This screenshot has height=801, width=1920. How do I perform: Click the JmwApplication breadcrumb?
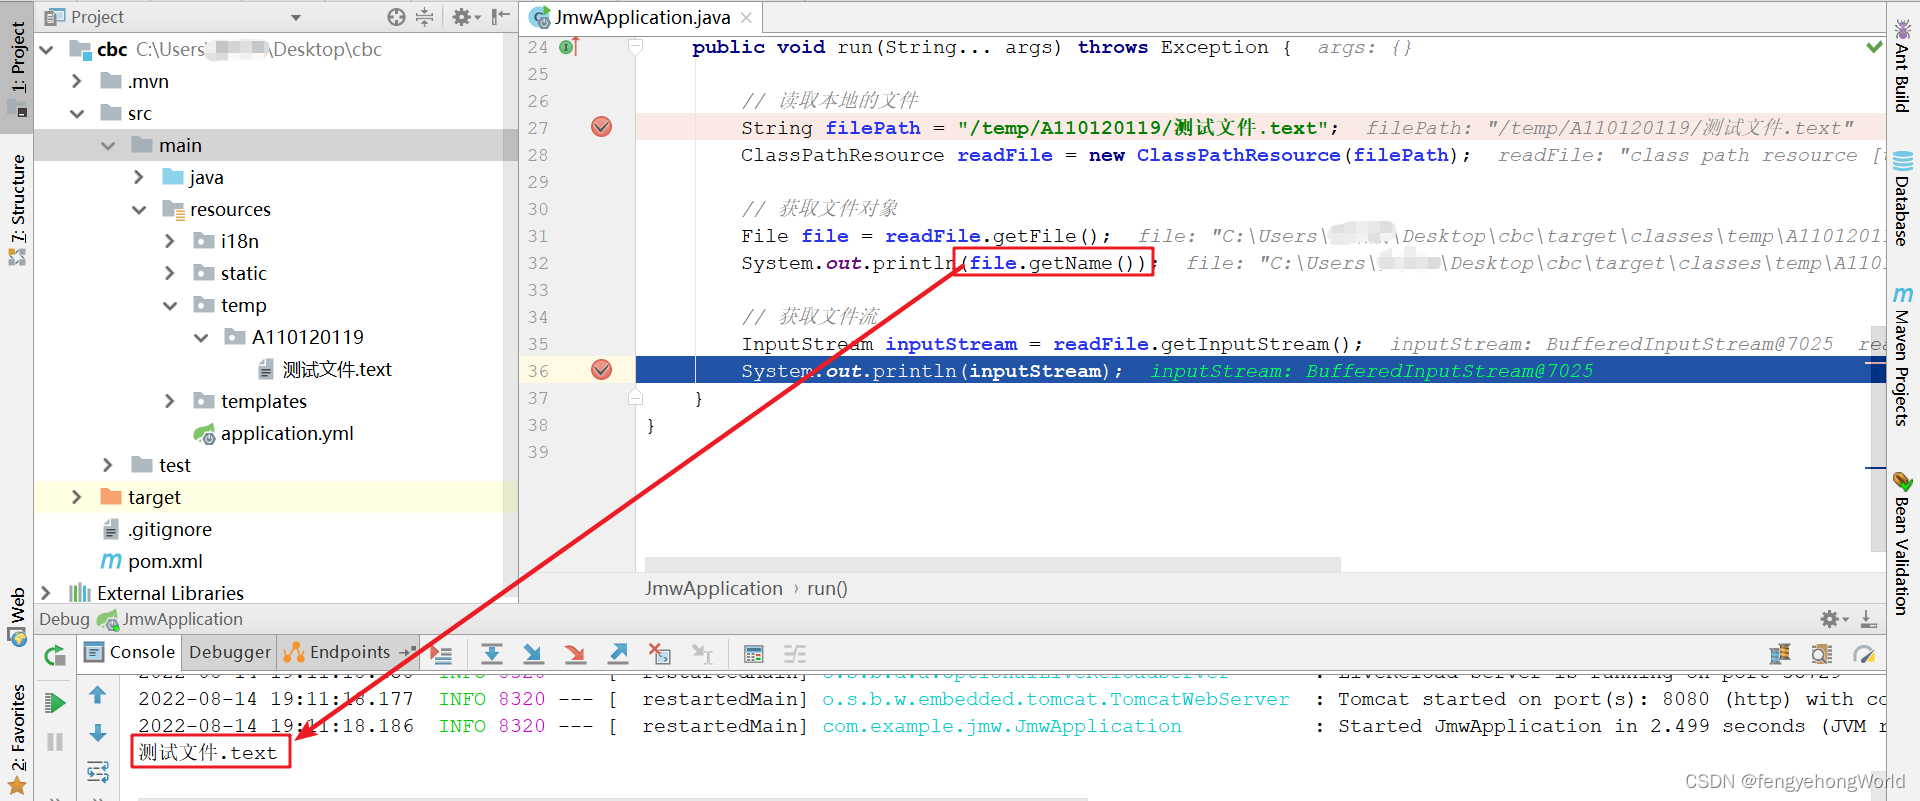pos(713,589)
